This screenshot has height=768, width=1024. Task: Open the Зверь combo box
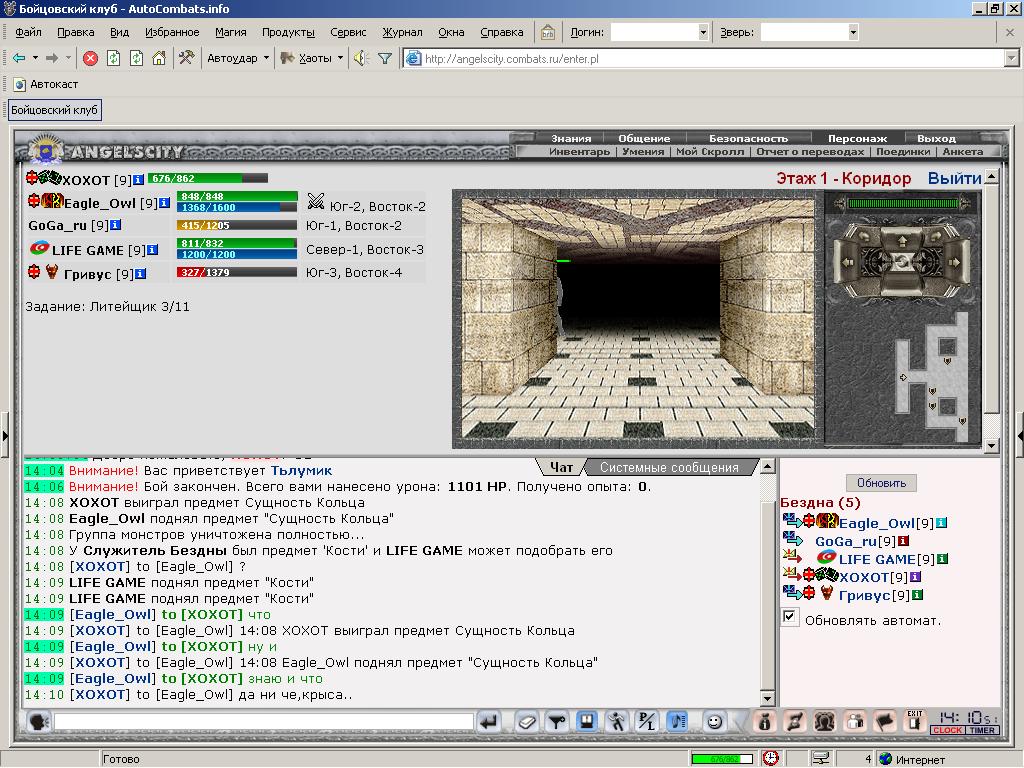(x=809, y=32)
